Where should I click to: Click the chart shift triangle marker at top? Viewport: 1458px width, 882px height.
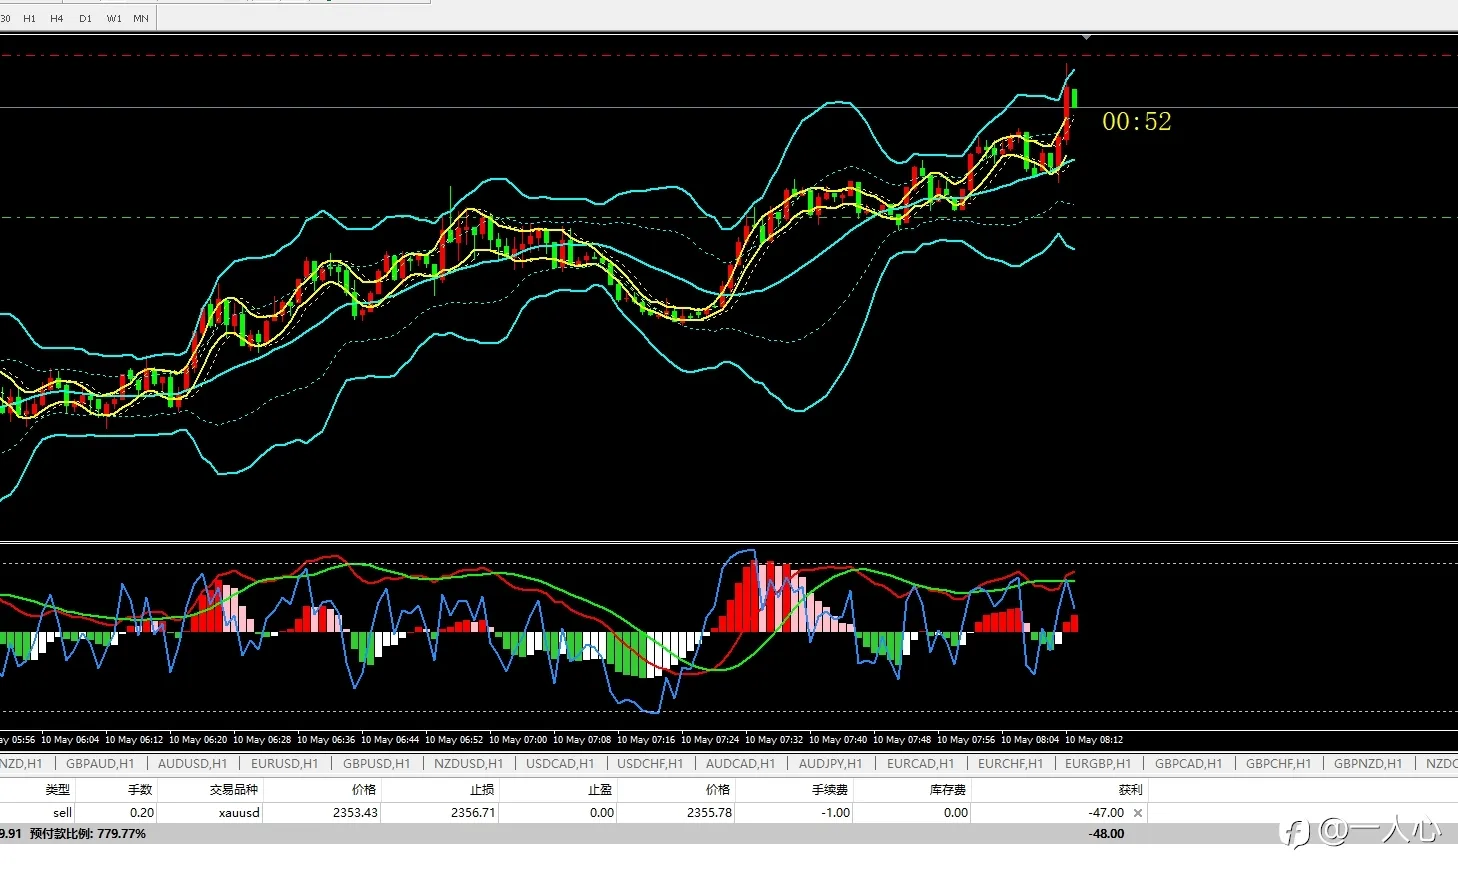(x=1086, y=37)
